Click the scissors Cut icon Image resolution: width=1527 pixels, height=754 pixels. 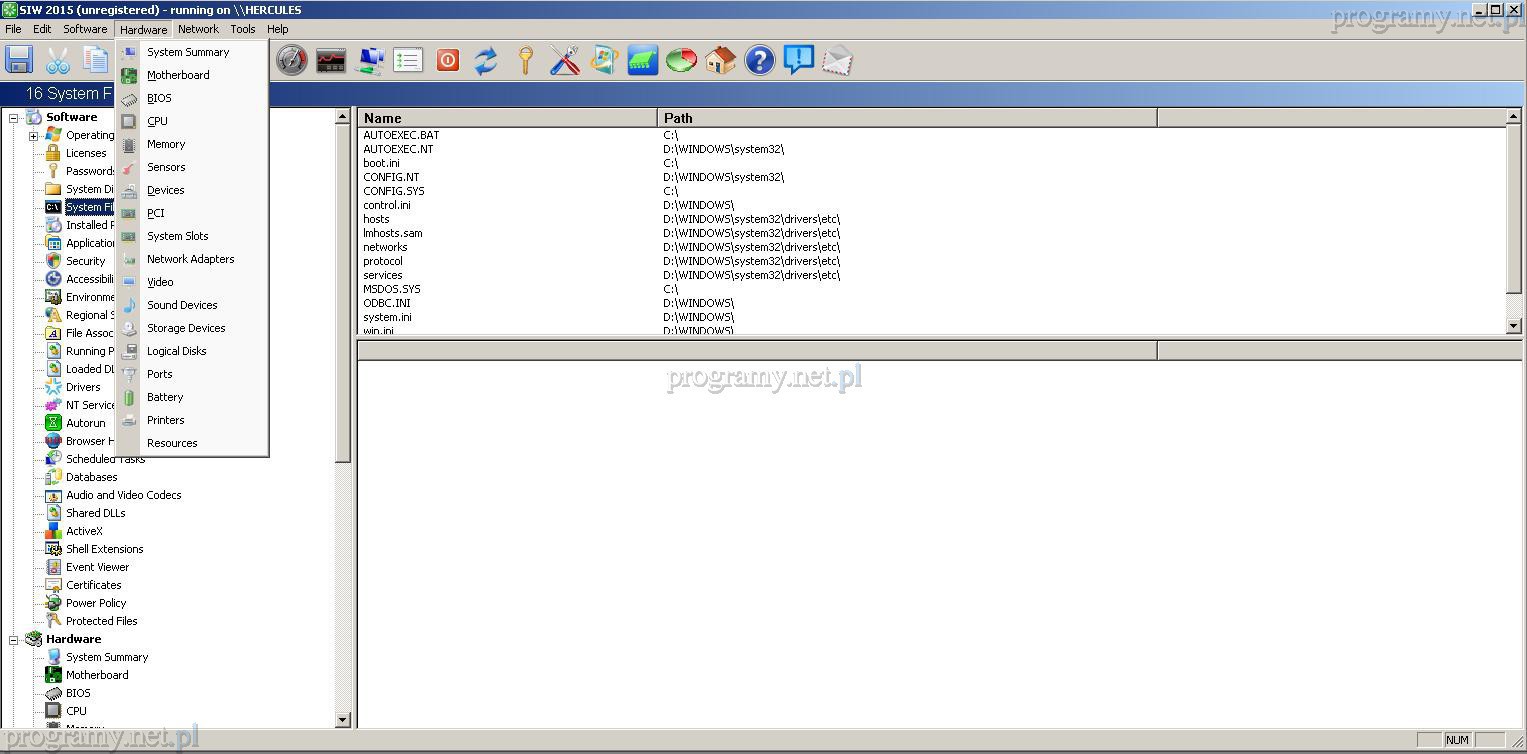tap(58, 60)
